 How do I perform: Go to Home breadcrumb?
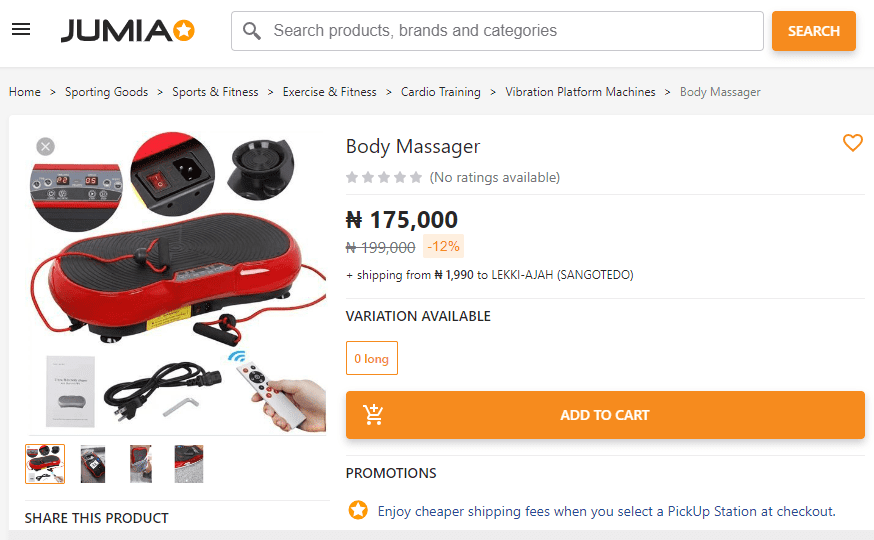(25, 92)
